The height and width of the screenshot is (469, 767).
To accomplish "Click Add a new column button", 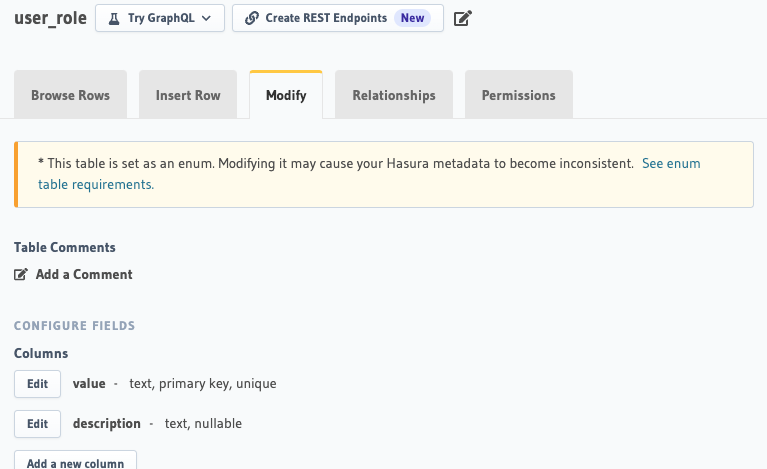I will tap(75, 460).
